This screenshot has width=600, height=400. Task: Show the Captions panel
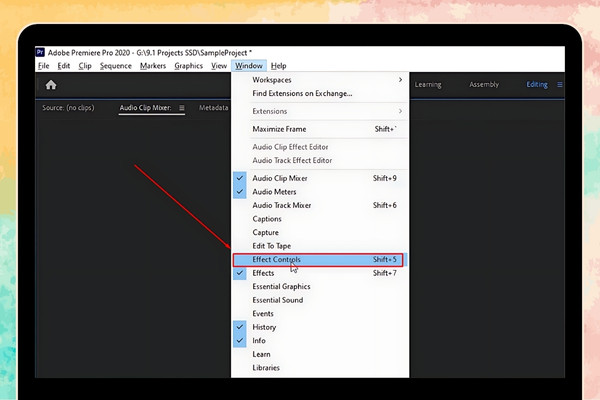tap(320, 219)
